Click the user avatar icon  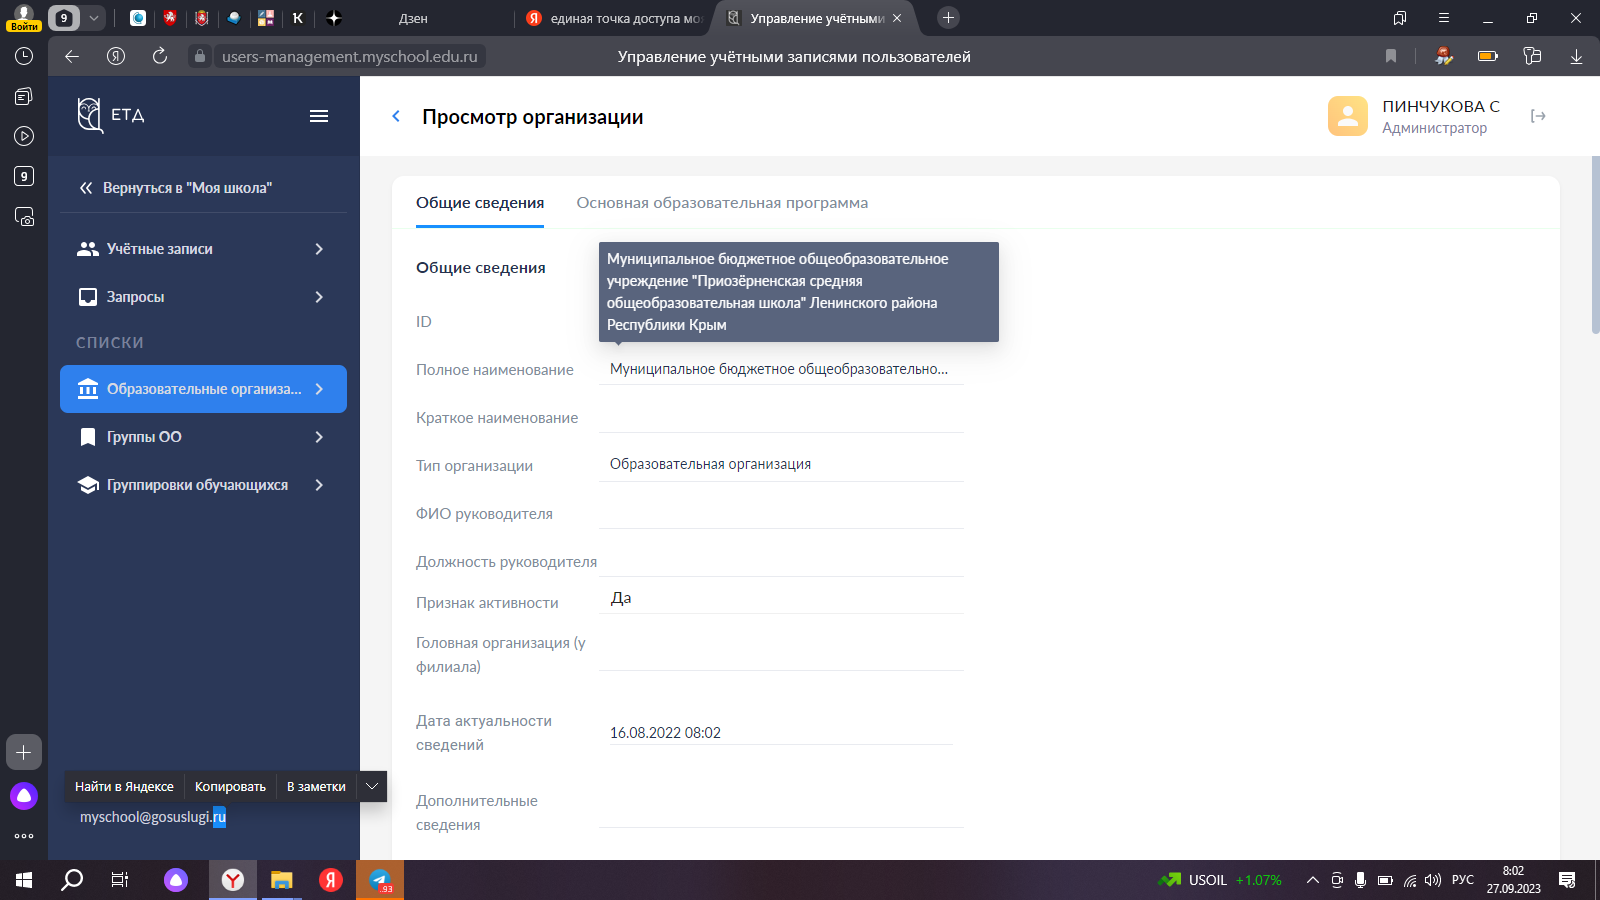pyautogui.click(x=1347, y=116)
